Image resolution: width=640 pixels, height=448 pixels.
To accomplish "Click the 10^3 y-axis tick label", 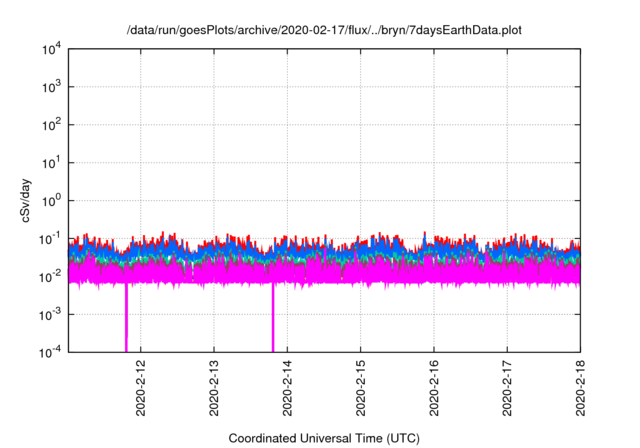I will pyautogui.click(x=50, y=87).
